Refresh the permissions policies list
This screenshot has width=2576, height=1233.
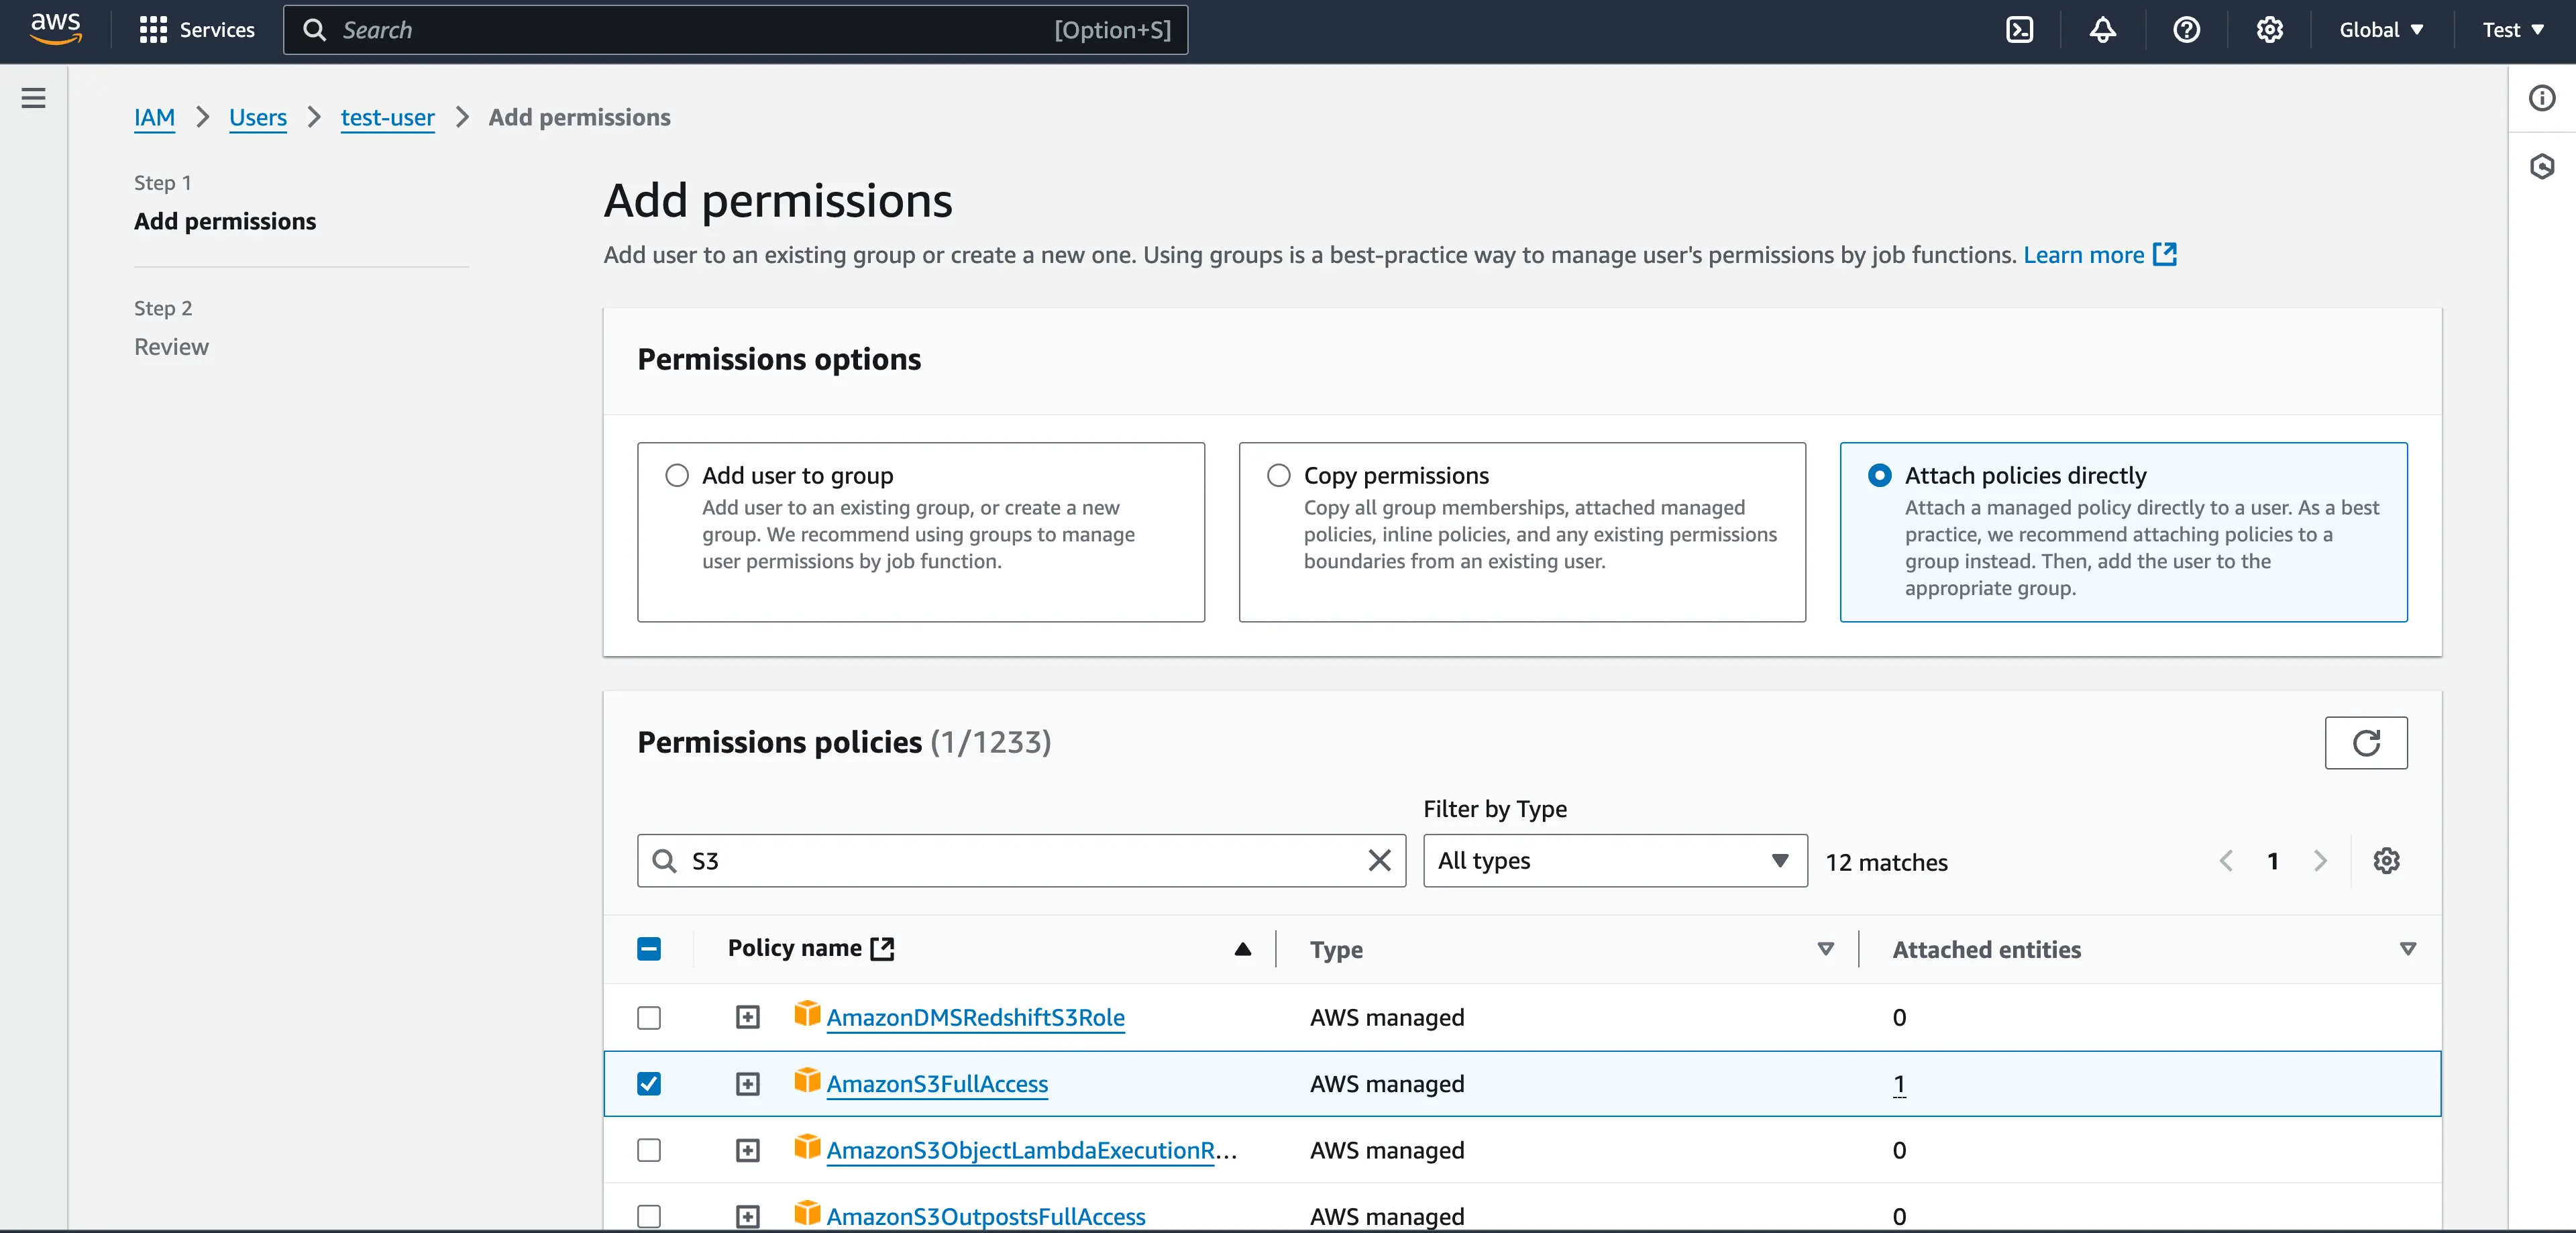(2365, 743)
